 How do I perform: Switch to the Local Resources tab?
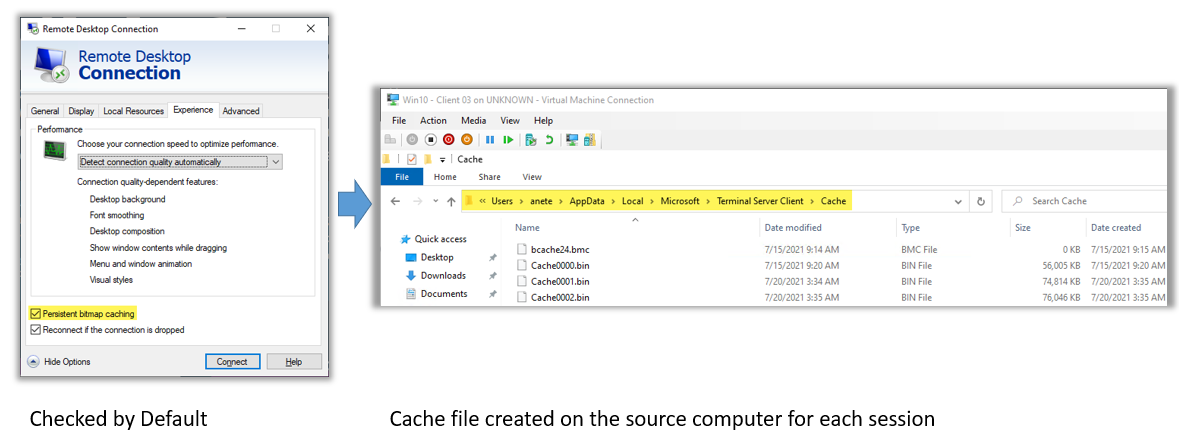point(133,111)
